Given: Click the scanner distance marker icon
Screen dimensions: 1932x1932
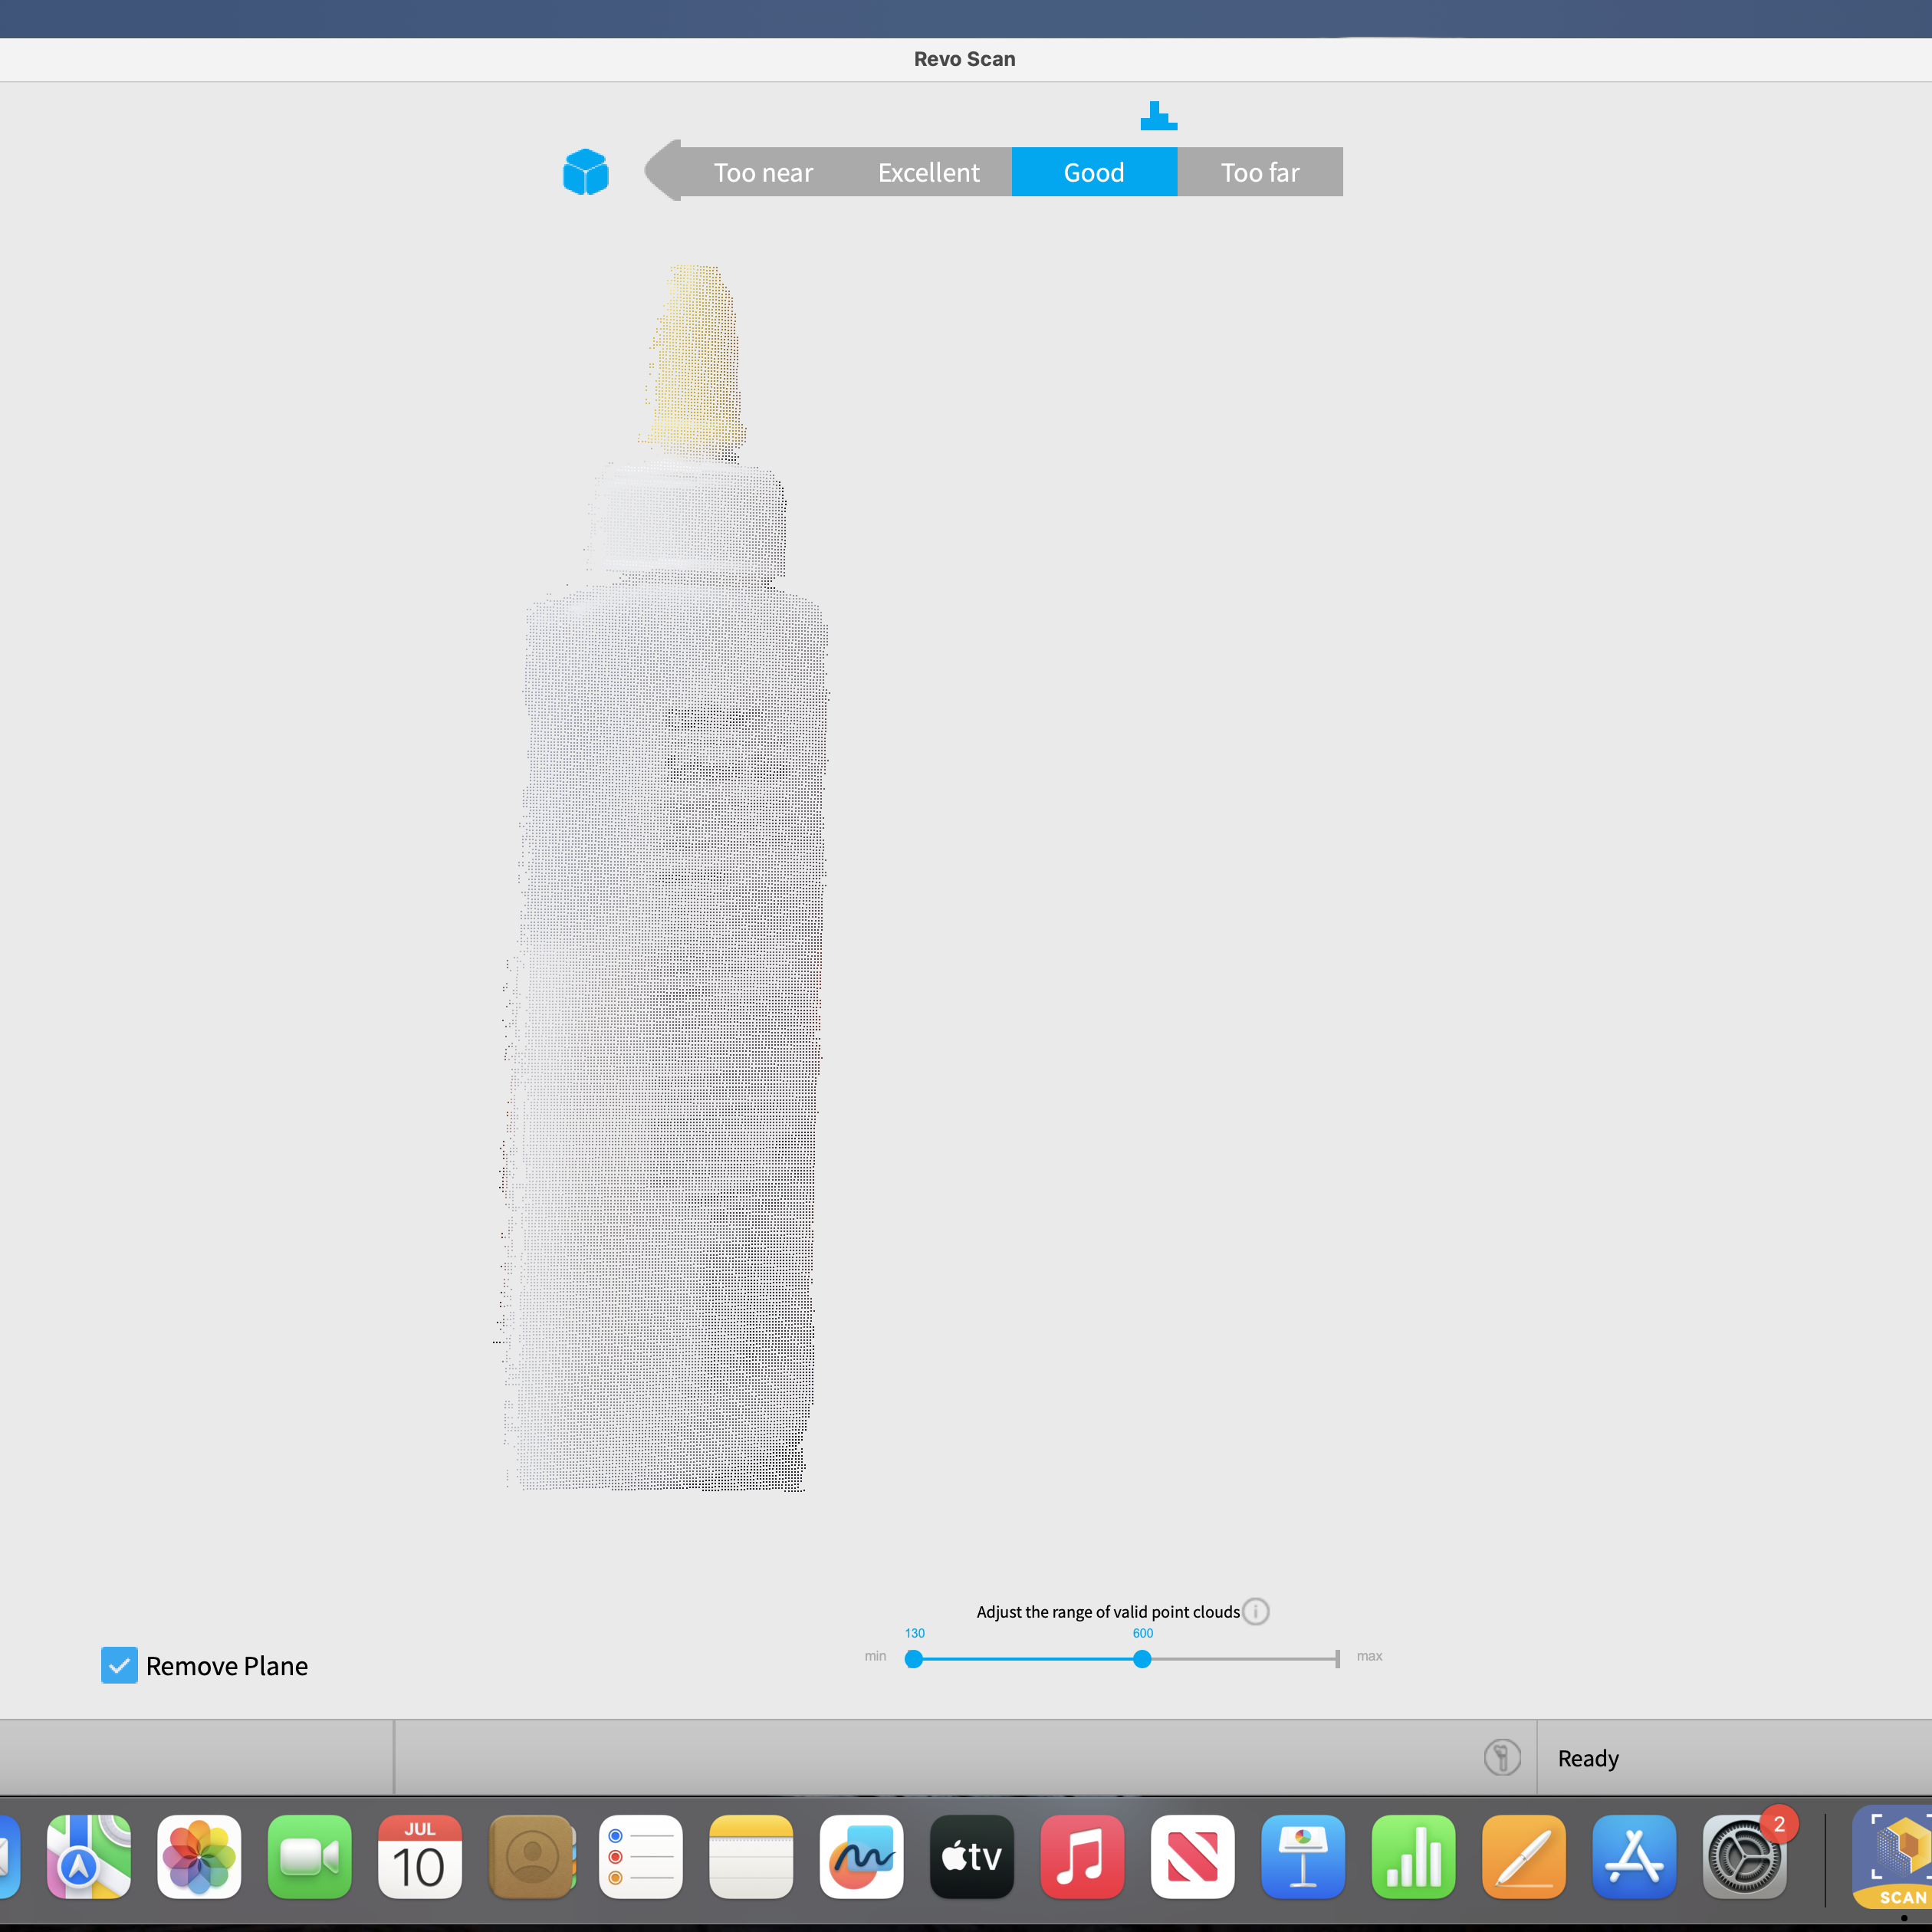Looking at the screenshot, I should tap(1158, 116).
